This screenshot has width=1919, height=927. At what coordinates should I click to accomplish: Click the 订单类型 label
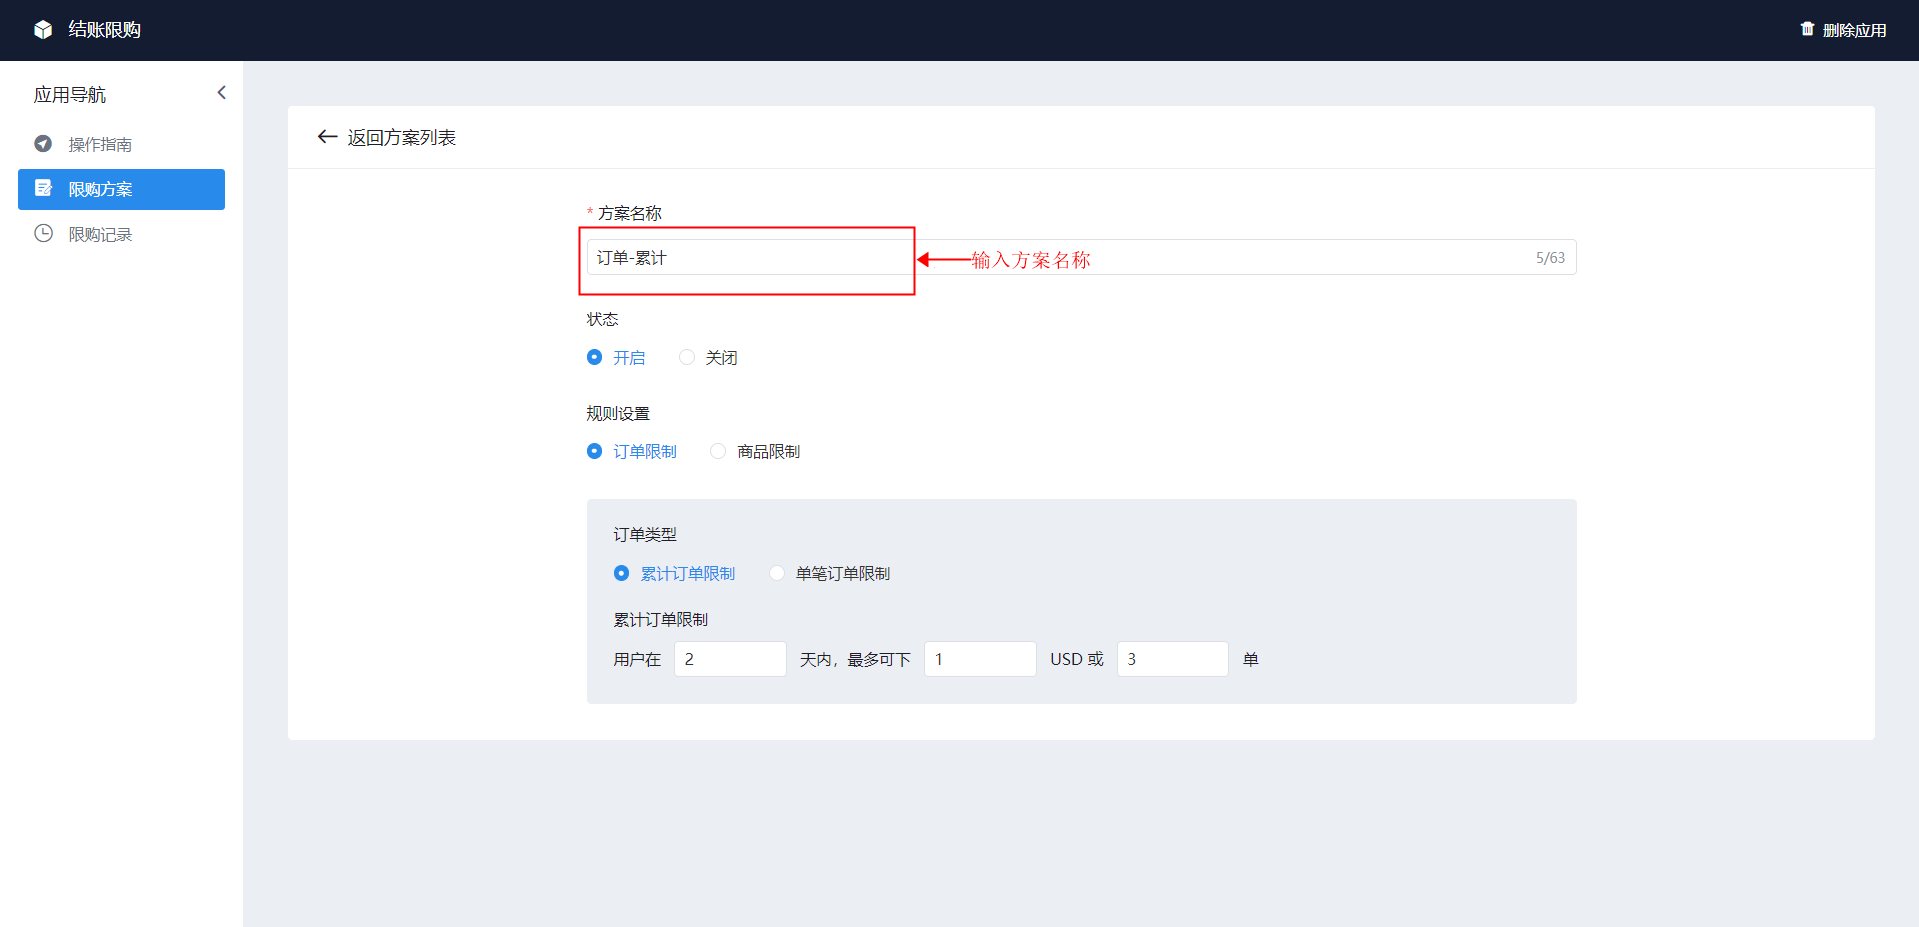click(645, 534)
